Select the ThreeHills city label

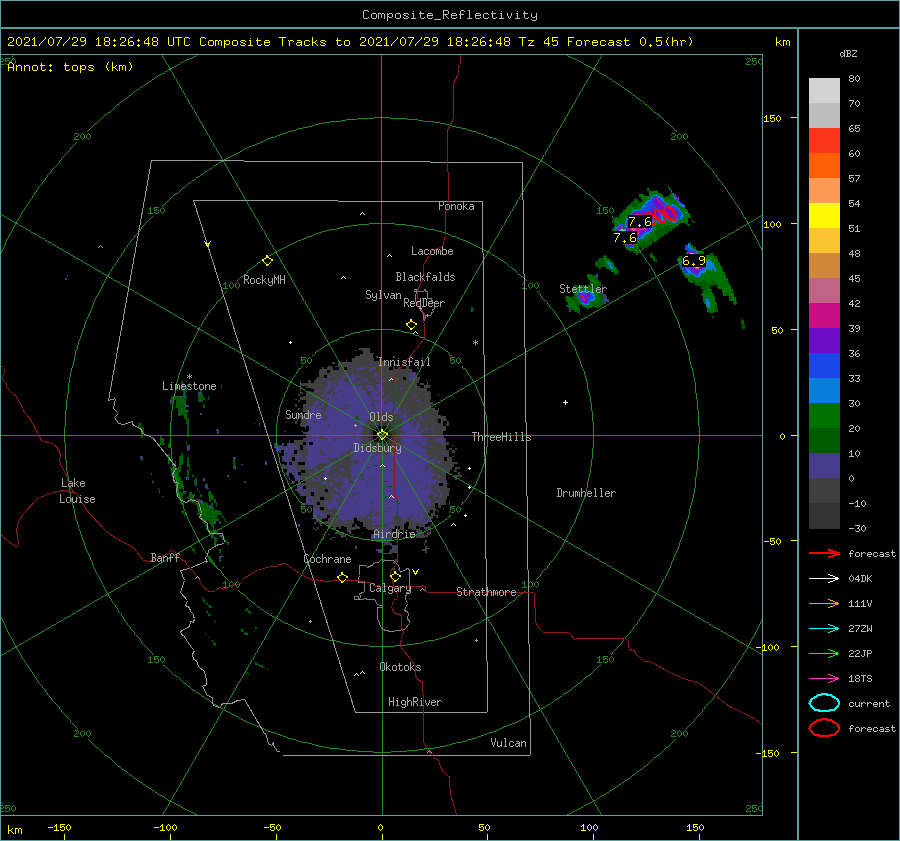[501, 437]
